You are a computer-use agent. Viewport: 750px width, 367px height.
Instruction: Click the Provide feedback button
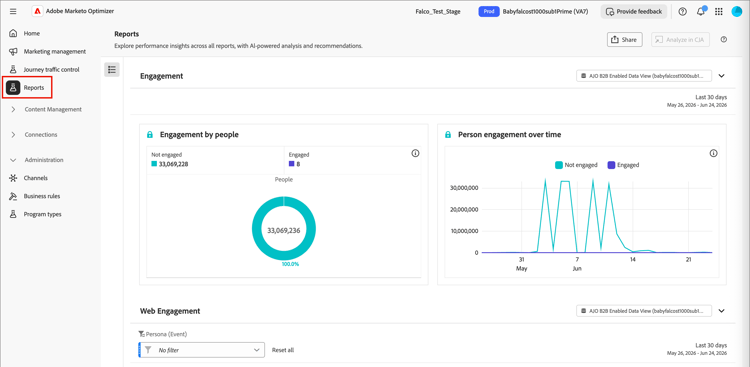(634, 11)
